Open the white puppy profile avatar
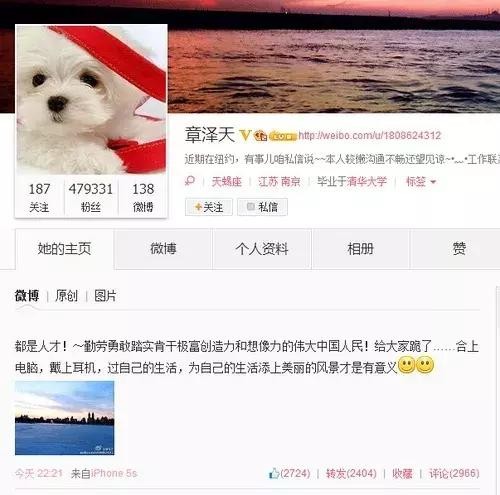This screenshot has width=500, height=495. click(x=91, y=99)
